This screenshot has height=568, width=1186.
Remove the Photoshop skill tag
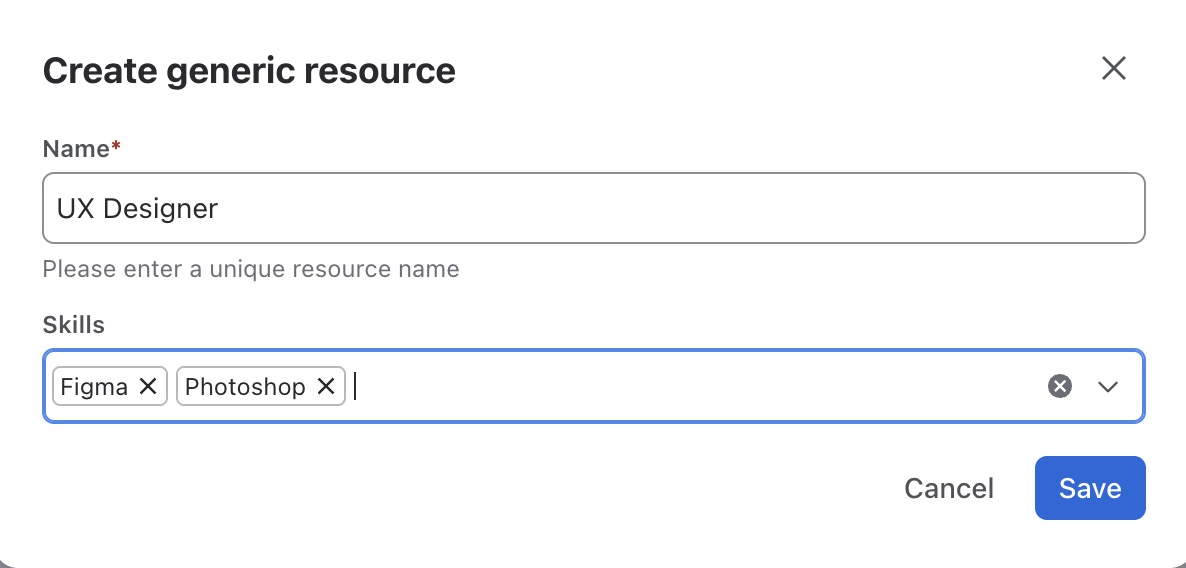click(326, 386)
